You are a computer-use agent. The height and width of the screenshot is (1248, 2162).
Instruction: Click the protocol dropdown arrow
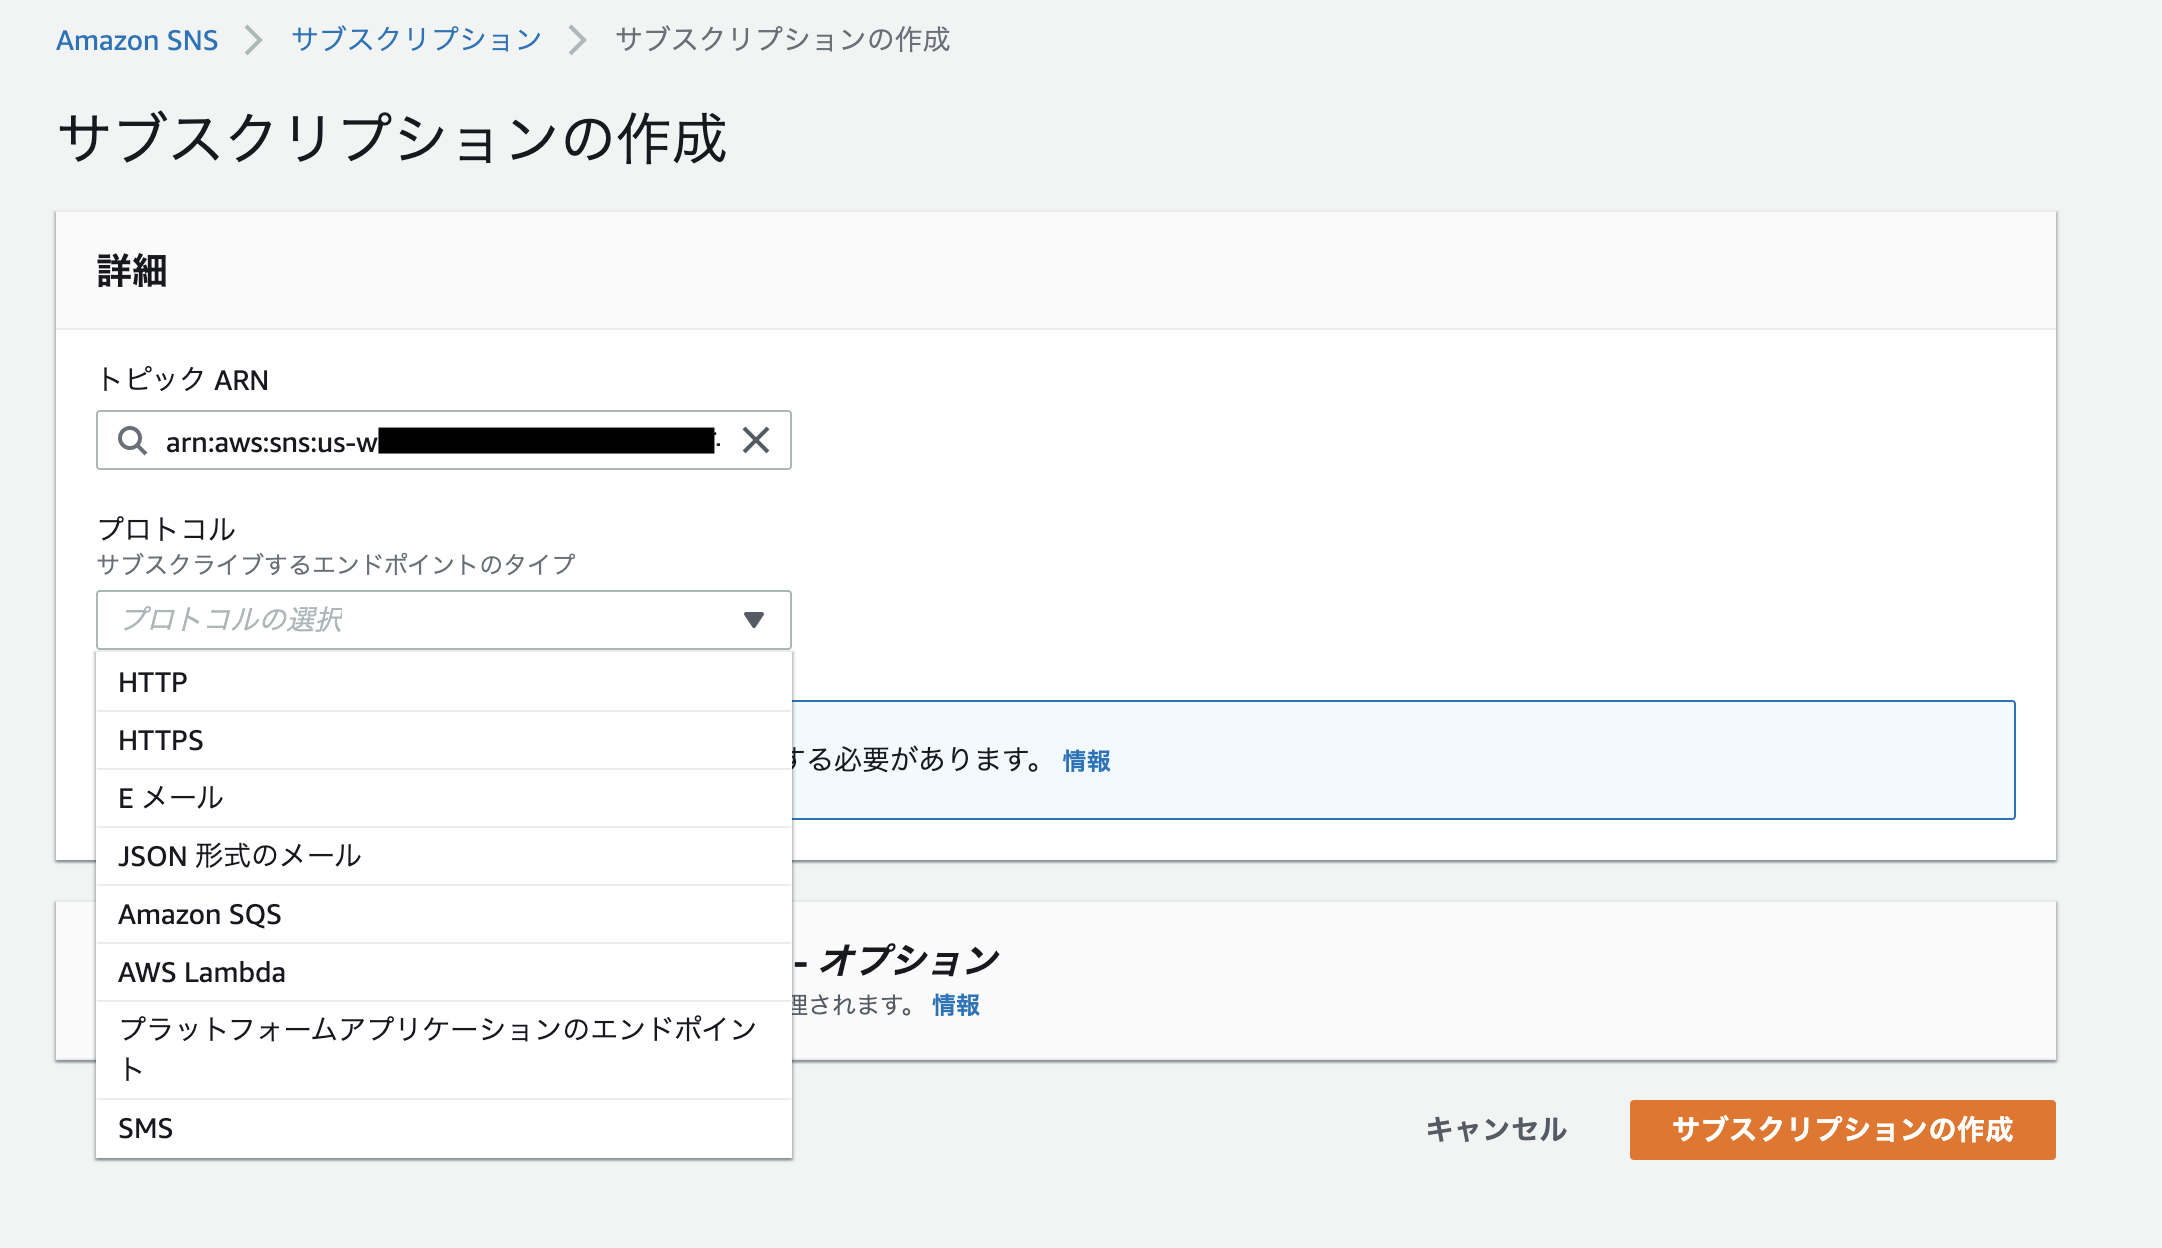754,620
